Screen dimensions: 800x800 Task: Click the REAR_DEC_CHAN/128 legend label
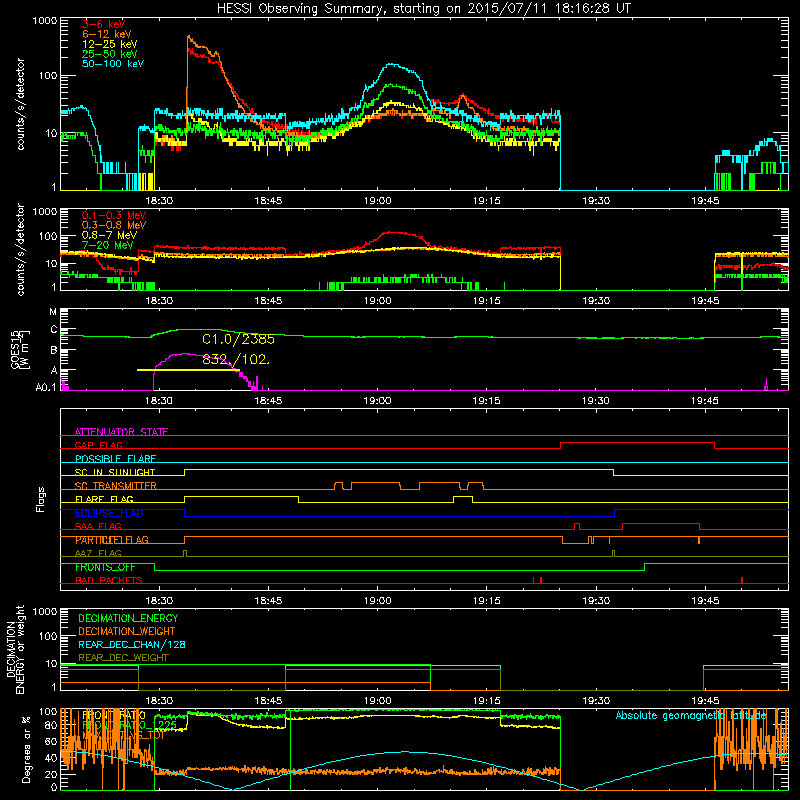[132, 644]
